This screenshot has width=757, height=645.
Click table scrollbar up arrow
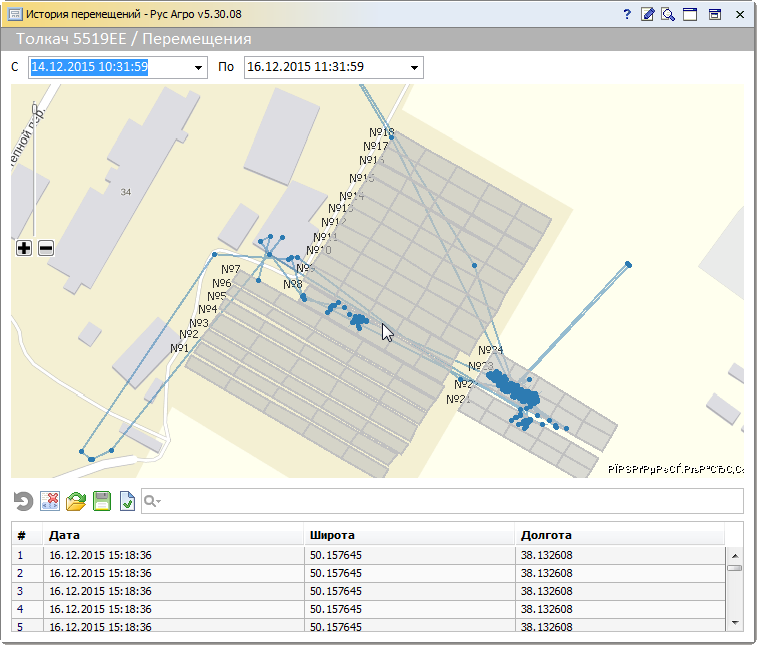tap(735, 556)
